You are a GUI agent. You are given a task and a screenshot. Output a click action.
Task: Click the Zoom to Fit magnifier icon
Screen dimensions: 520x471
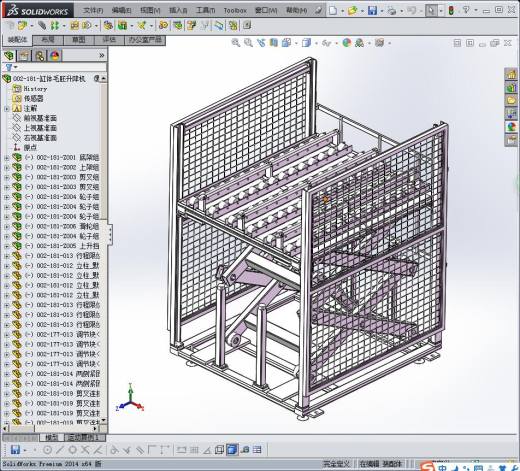(x=236, y=43)
